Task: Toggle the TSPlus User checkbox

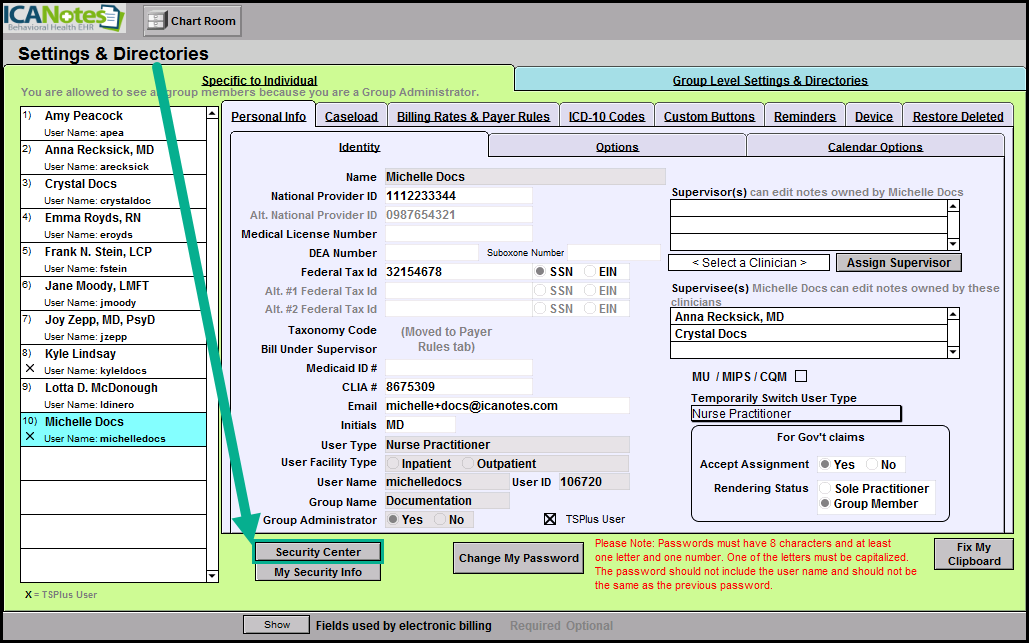Action: pyautogui.click(x=549, y=519)
